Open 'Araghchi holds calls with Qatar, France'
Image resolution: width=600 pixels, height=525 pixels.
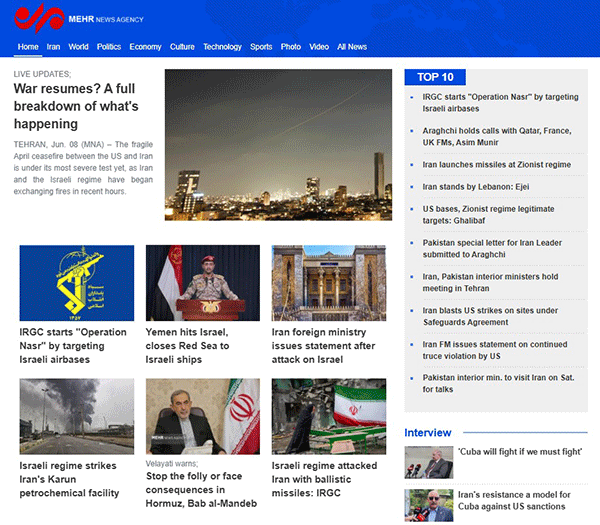(497, 136)
